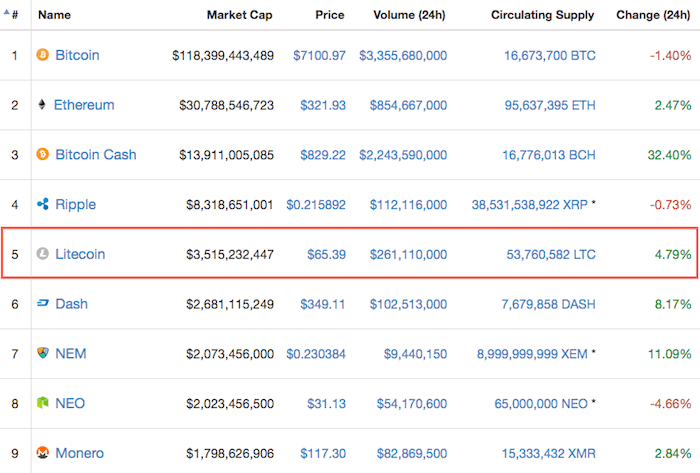This screenshot has height=473, width=700.
Task: Open the Ripple name link
Action: (x=75, y=205)
